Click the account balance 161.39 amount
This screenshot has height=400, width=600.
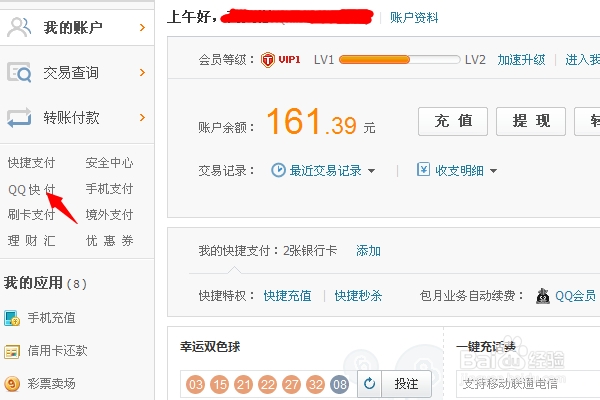311,122
